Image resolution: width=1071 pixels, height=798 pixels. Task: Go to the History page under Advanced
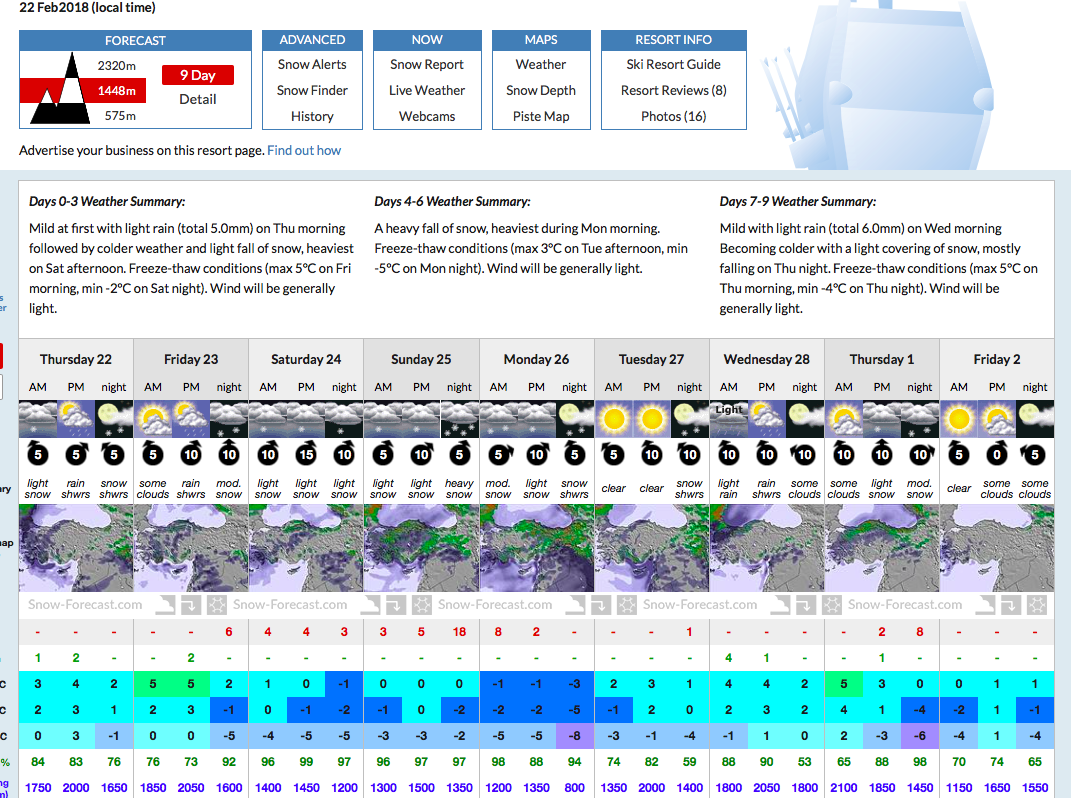coord(312,116)
